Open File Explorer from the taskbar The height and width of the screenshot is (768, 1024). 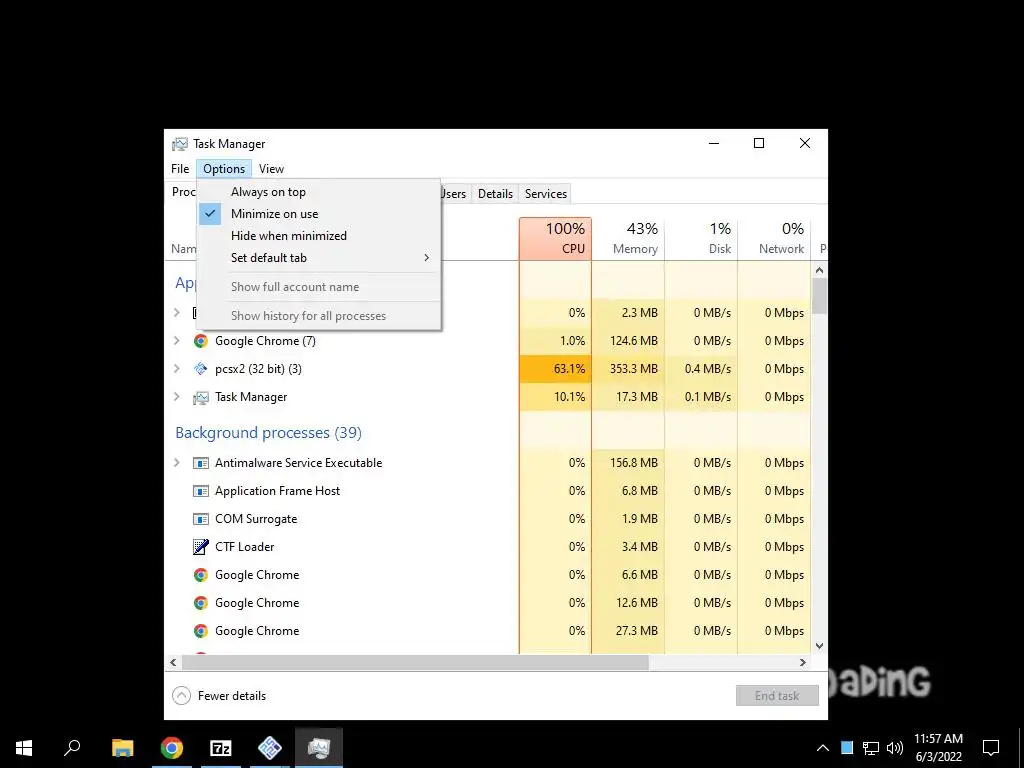[x=123, y=748]
